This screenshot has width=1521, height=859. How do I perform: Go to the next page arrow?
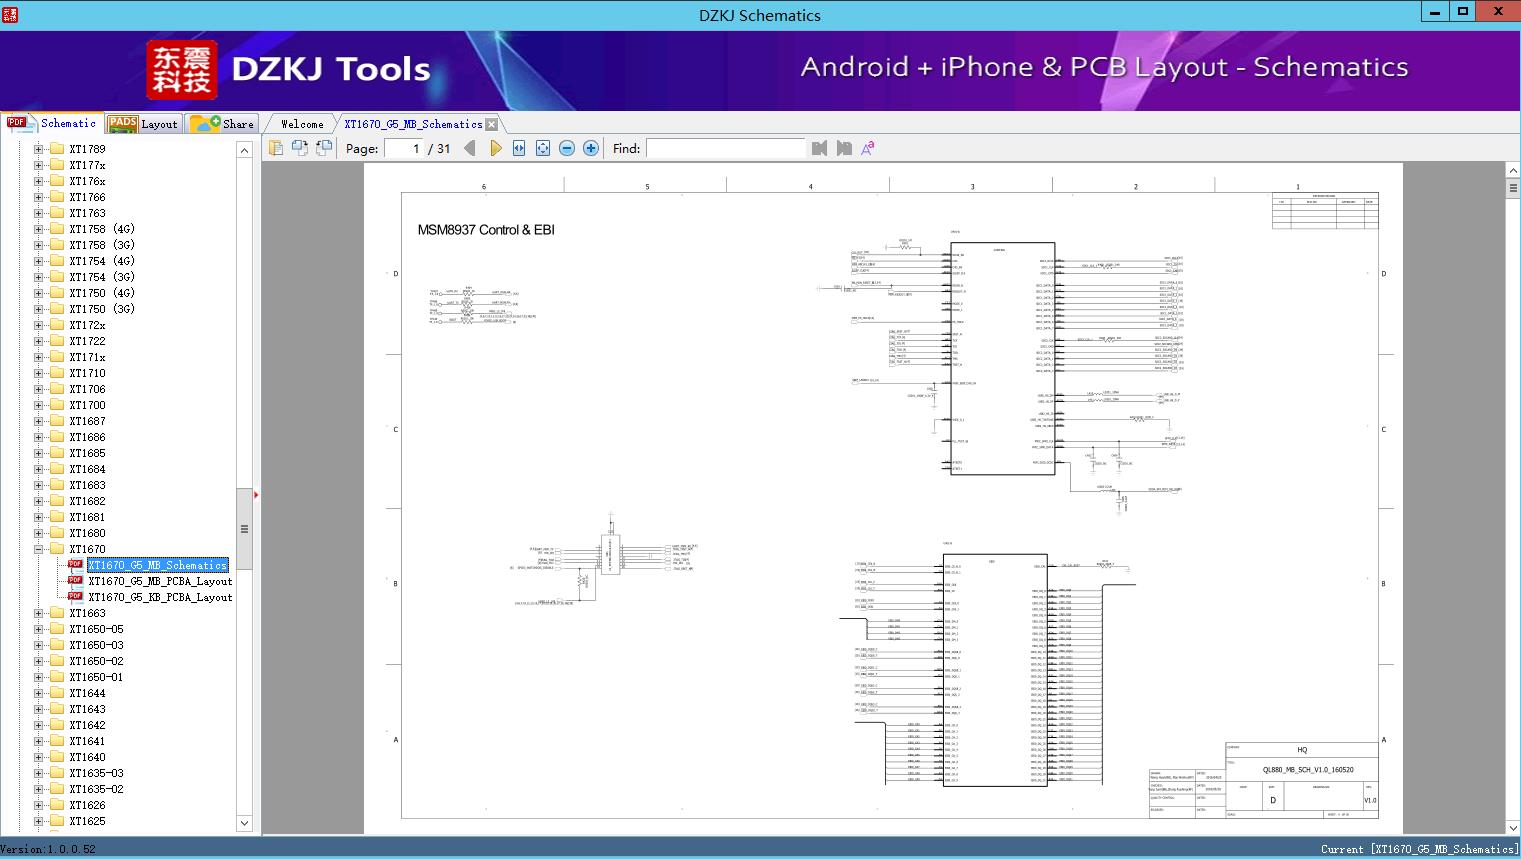[496, 148]
